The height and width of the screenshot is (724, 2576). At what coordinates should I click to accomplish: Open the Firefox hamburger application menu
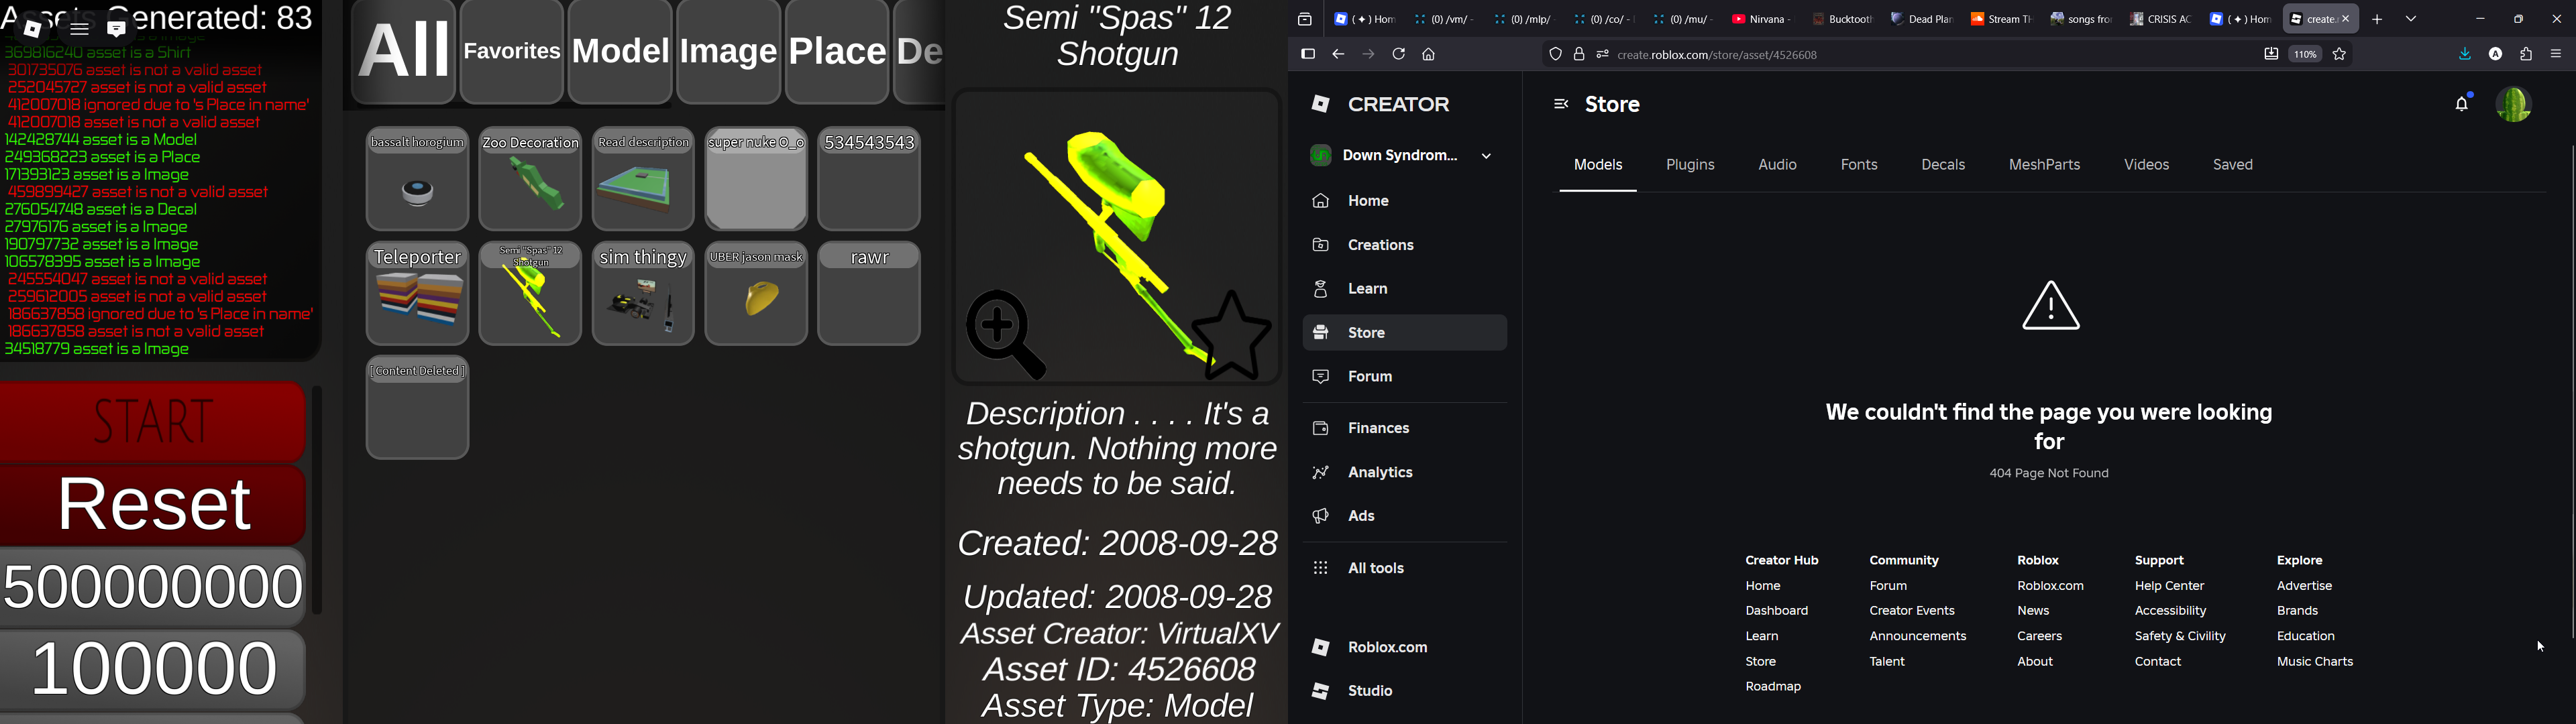click(x=2556, y=55)
